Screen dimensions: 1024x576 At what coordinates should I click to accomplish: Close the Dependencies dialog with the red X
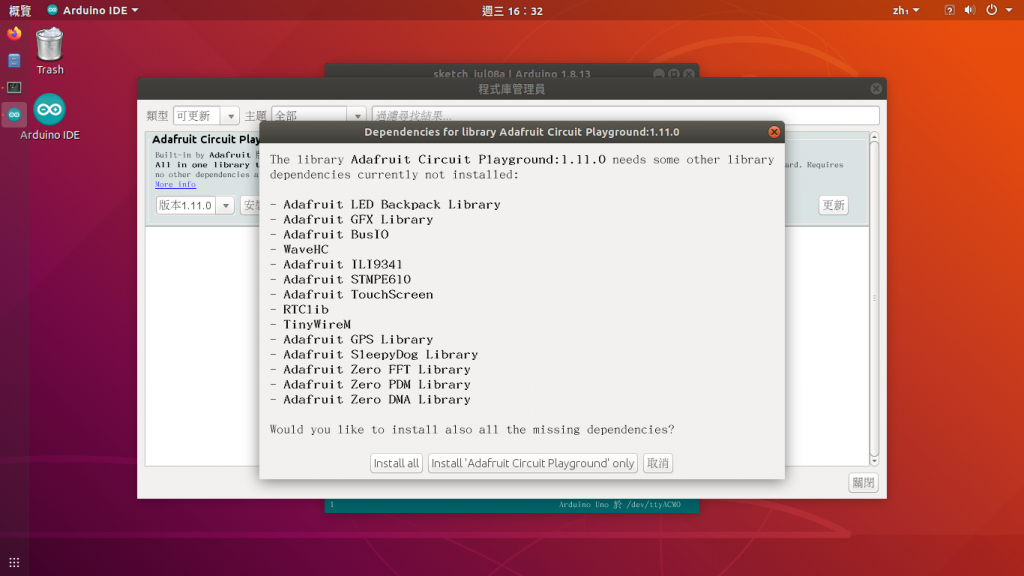click(x=774, y=132)
